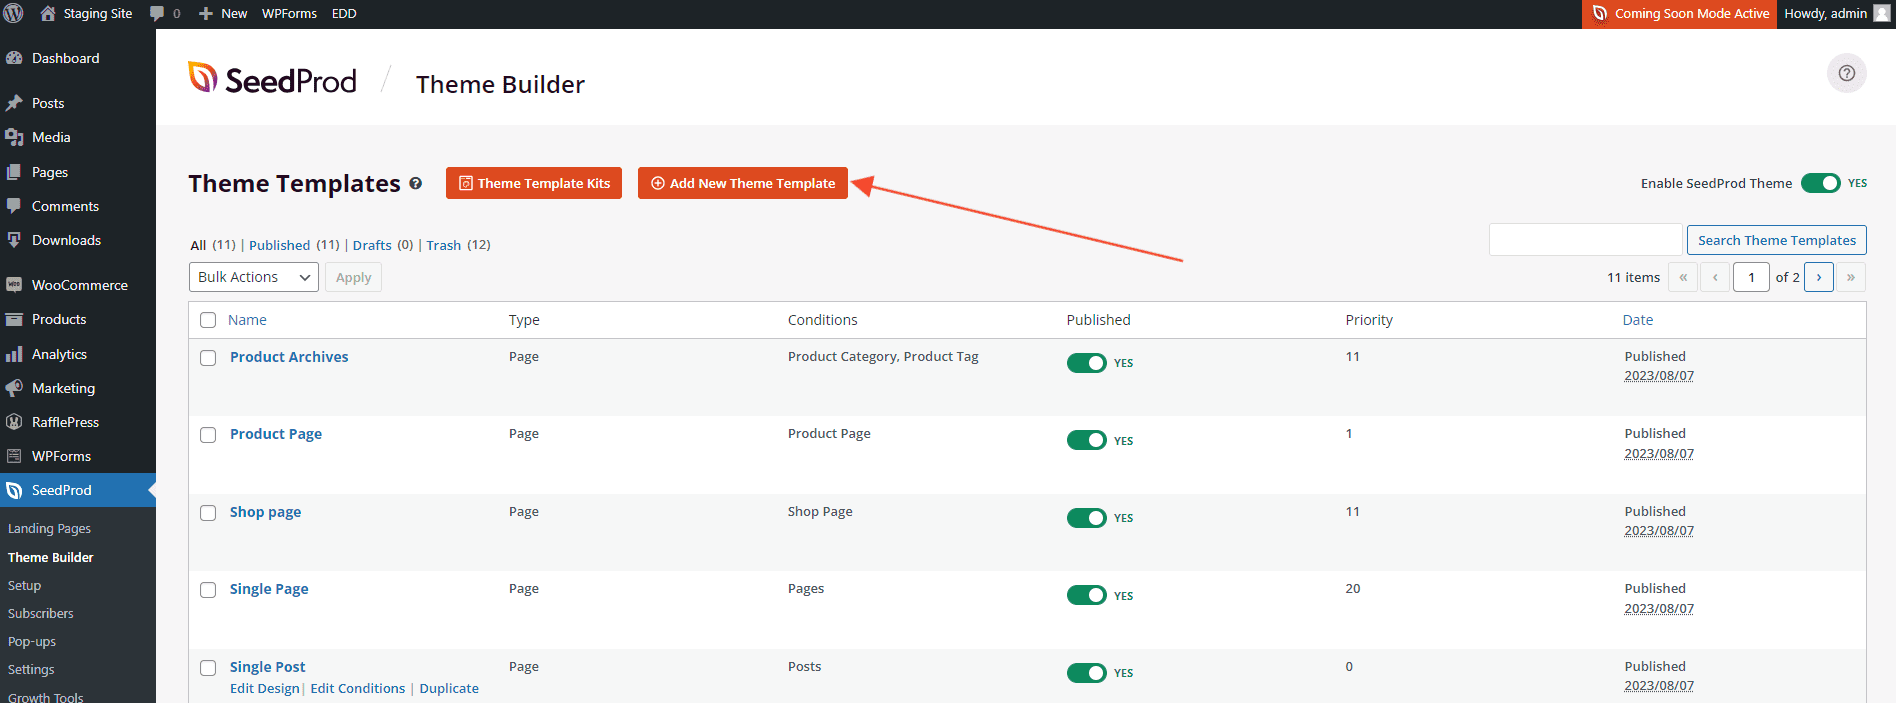The width and height of the screenshot is (1896, 703).
Task: Open Pop-ups in the SeedProd submenu
Action: [x=32, y=642]
